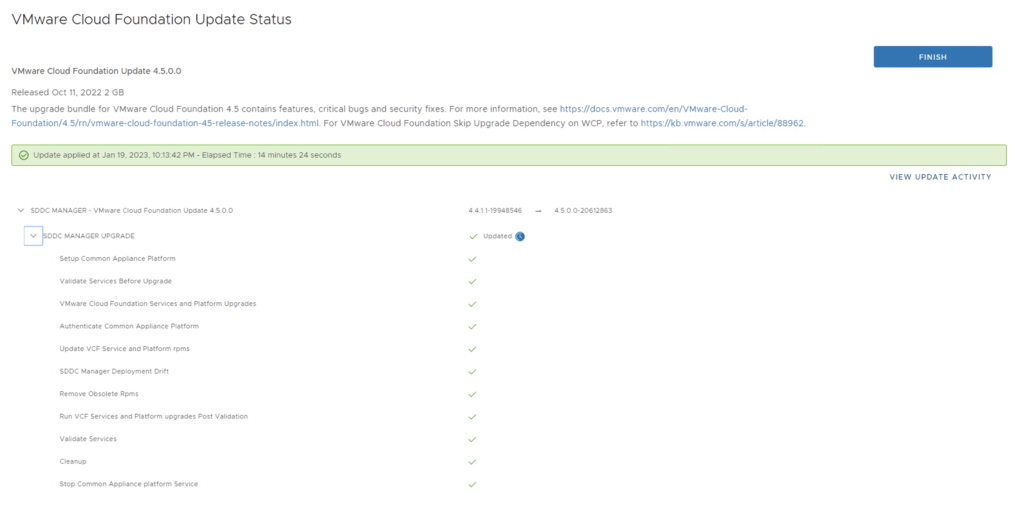This screenshot has height=508, width=1024.
Task: Select the 'Validate Services' step label
Action: pyautogui.click(x=88, y=439)
